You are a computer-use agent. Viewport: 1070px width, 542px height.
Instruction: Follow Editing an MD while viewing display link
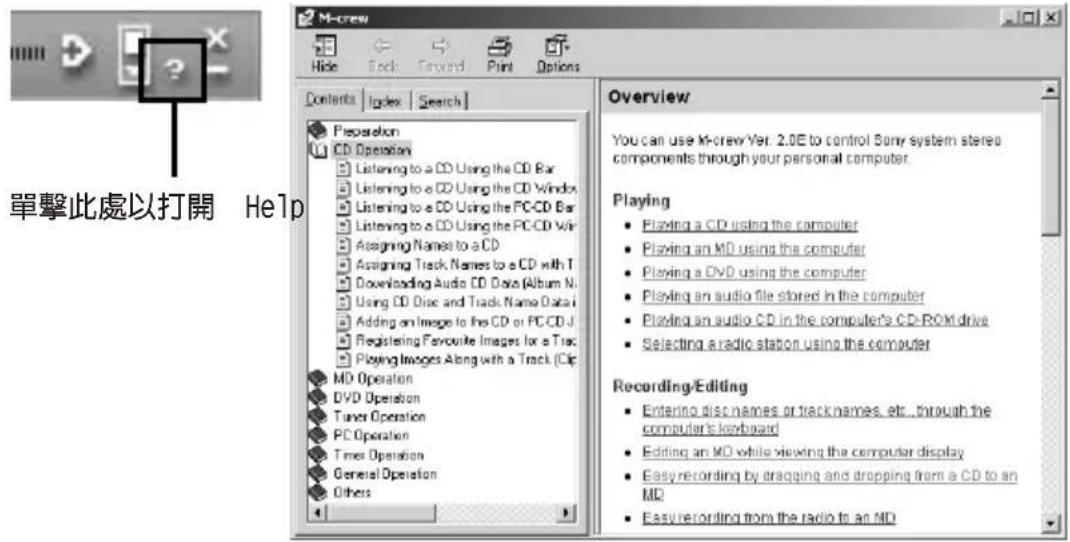tap(802, 452)
